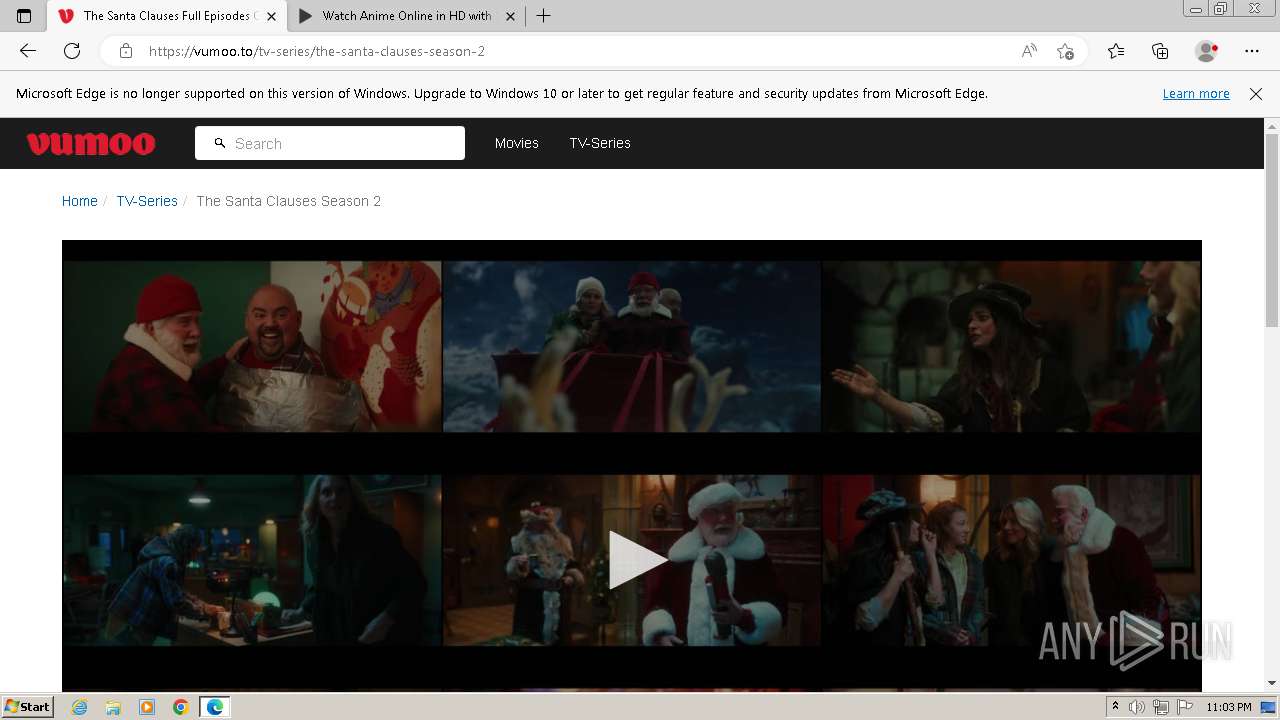Click the page vertical scrollbar thumb
This screenshot has height=720, width=1280.
pyautogui.click(x=1272, y=230)
